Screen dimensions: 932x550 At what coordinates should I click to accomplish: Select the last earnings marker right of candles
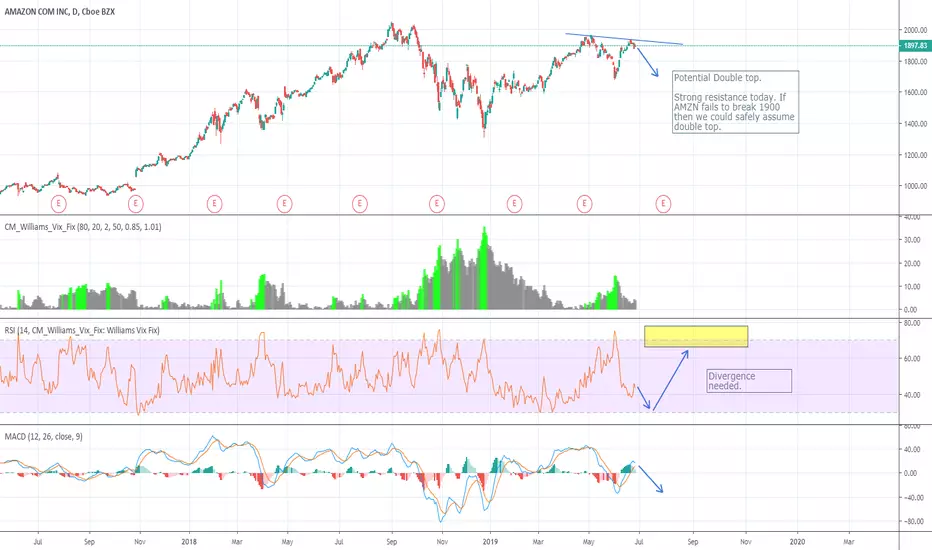[663, 203]
